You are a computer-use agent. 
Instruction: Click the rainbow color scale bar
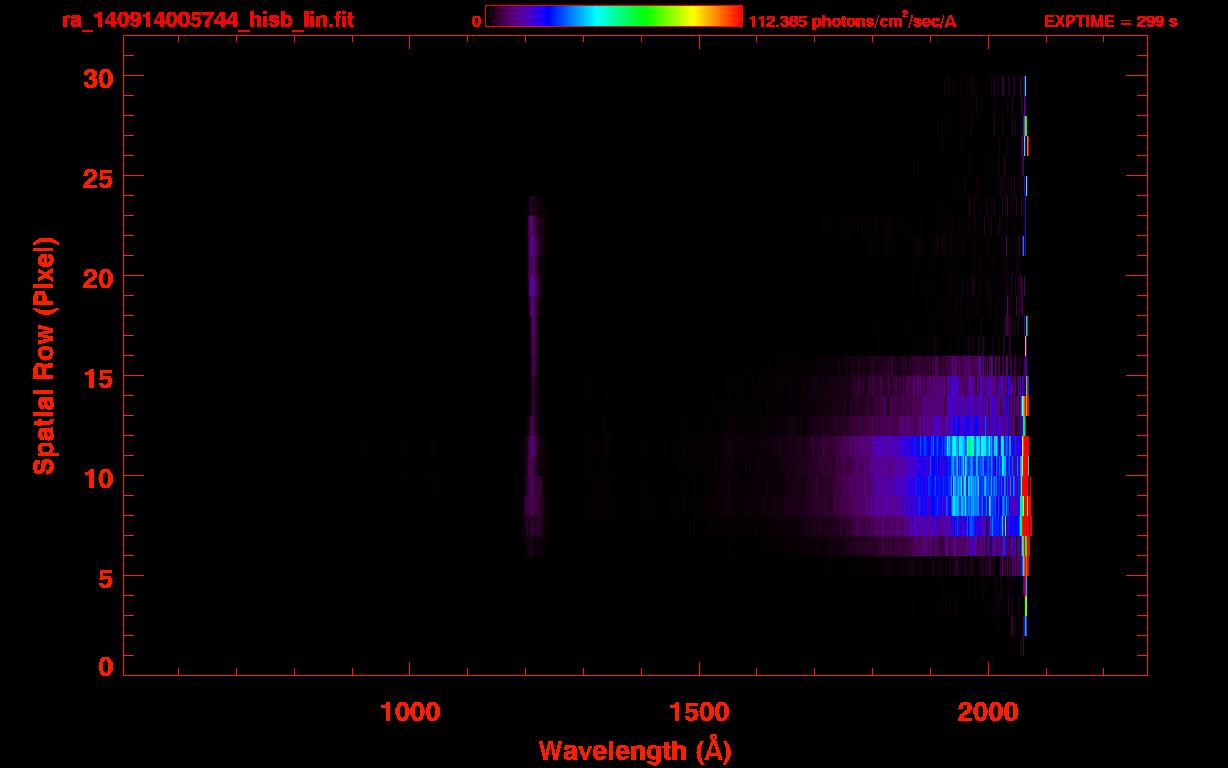(x=614, y=16)
